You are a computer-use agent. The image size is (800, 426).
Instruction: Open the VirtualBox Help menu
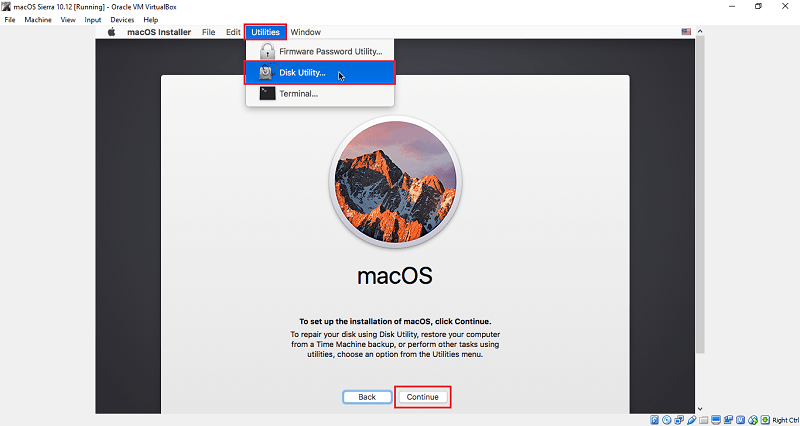pos(151,20)
